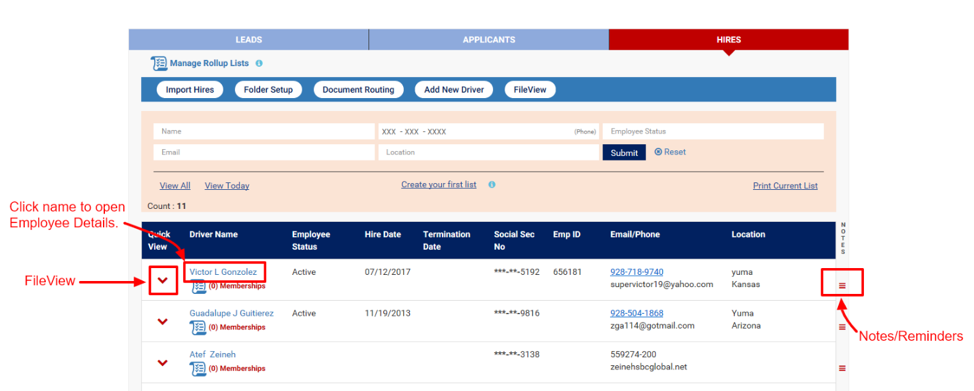Click hire date 07/12/2017
The width and height of the screenshot is (974, 391).
coord(388,272)
